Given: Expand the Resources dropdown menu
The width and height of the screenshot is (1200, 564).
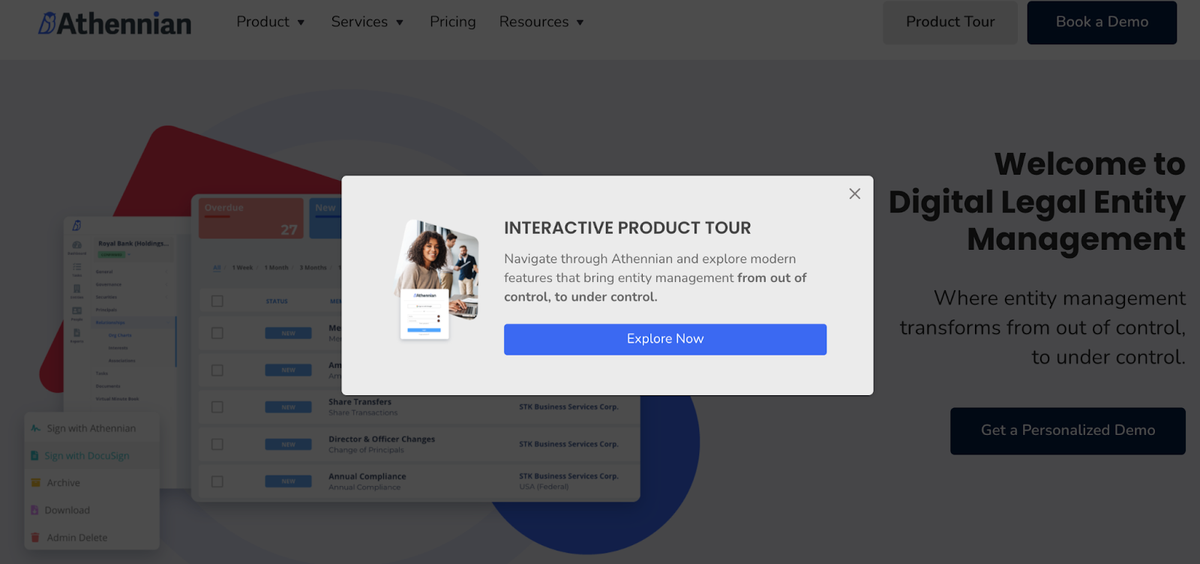Looking at the screenshot, I should pyautogui.click(x=542, y=22).
